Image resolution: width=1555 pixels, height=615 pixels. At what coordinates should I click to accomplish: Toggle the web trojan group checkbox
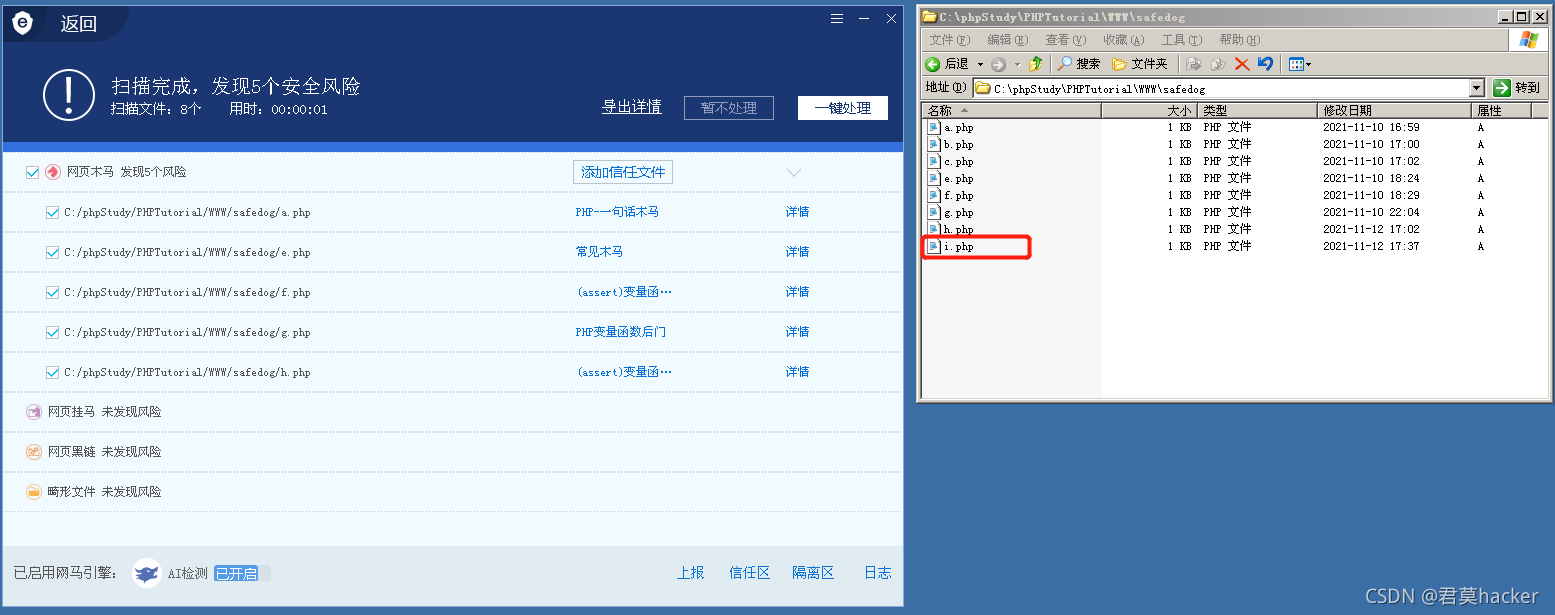coord(33,172)
